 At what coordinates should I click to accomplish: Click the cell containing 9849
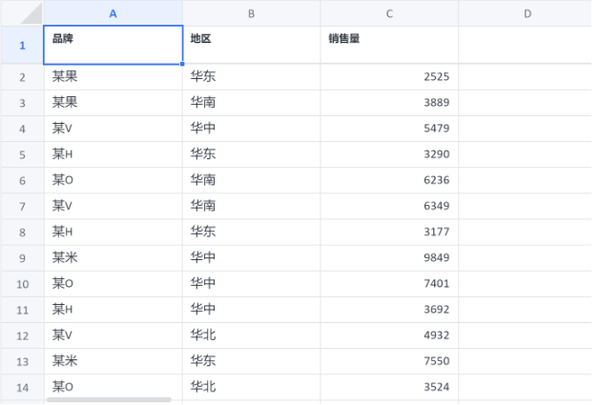pos(389,258)
